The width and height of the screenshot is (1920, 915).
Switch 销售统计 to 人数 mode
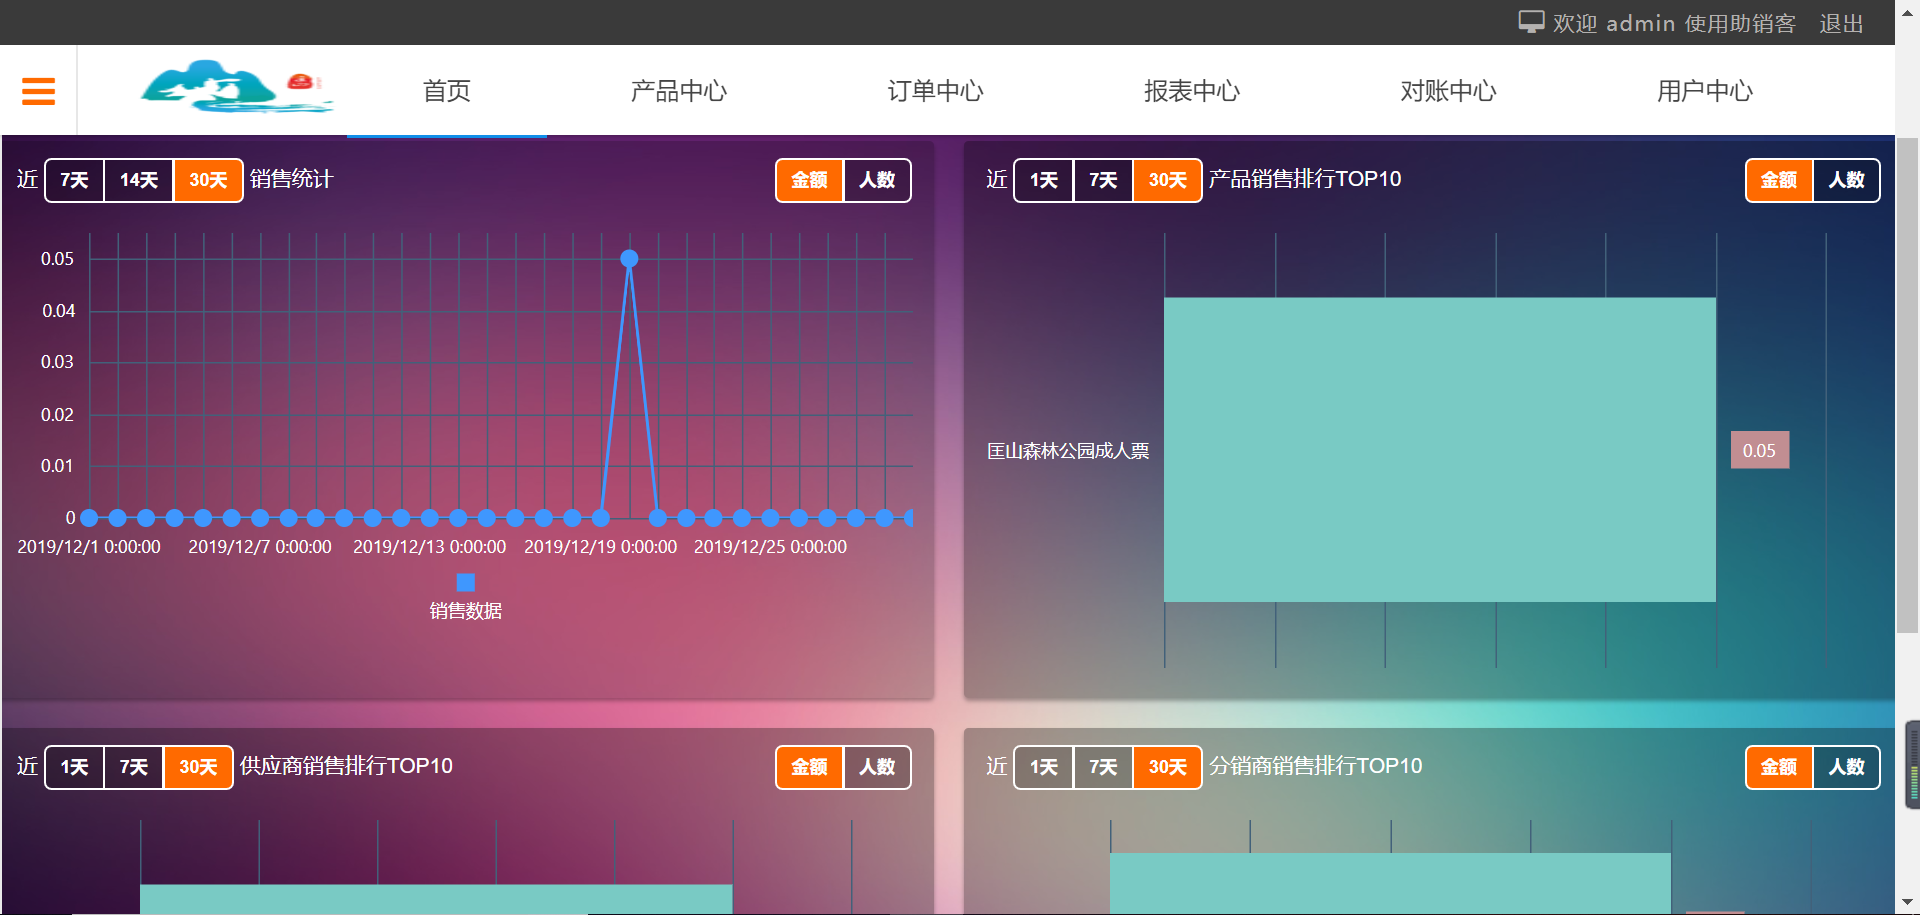[877, 180]
